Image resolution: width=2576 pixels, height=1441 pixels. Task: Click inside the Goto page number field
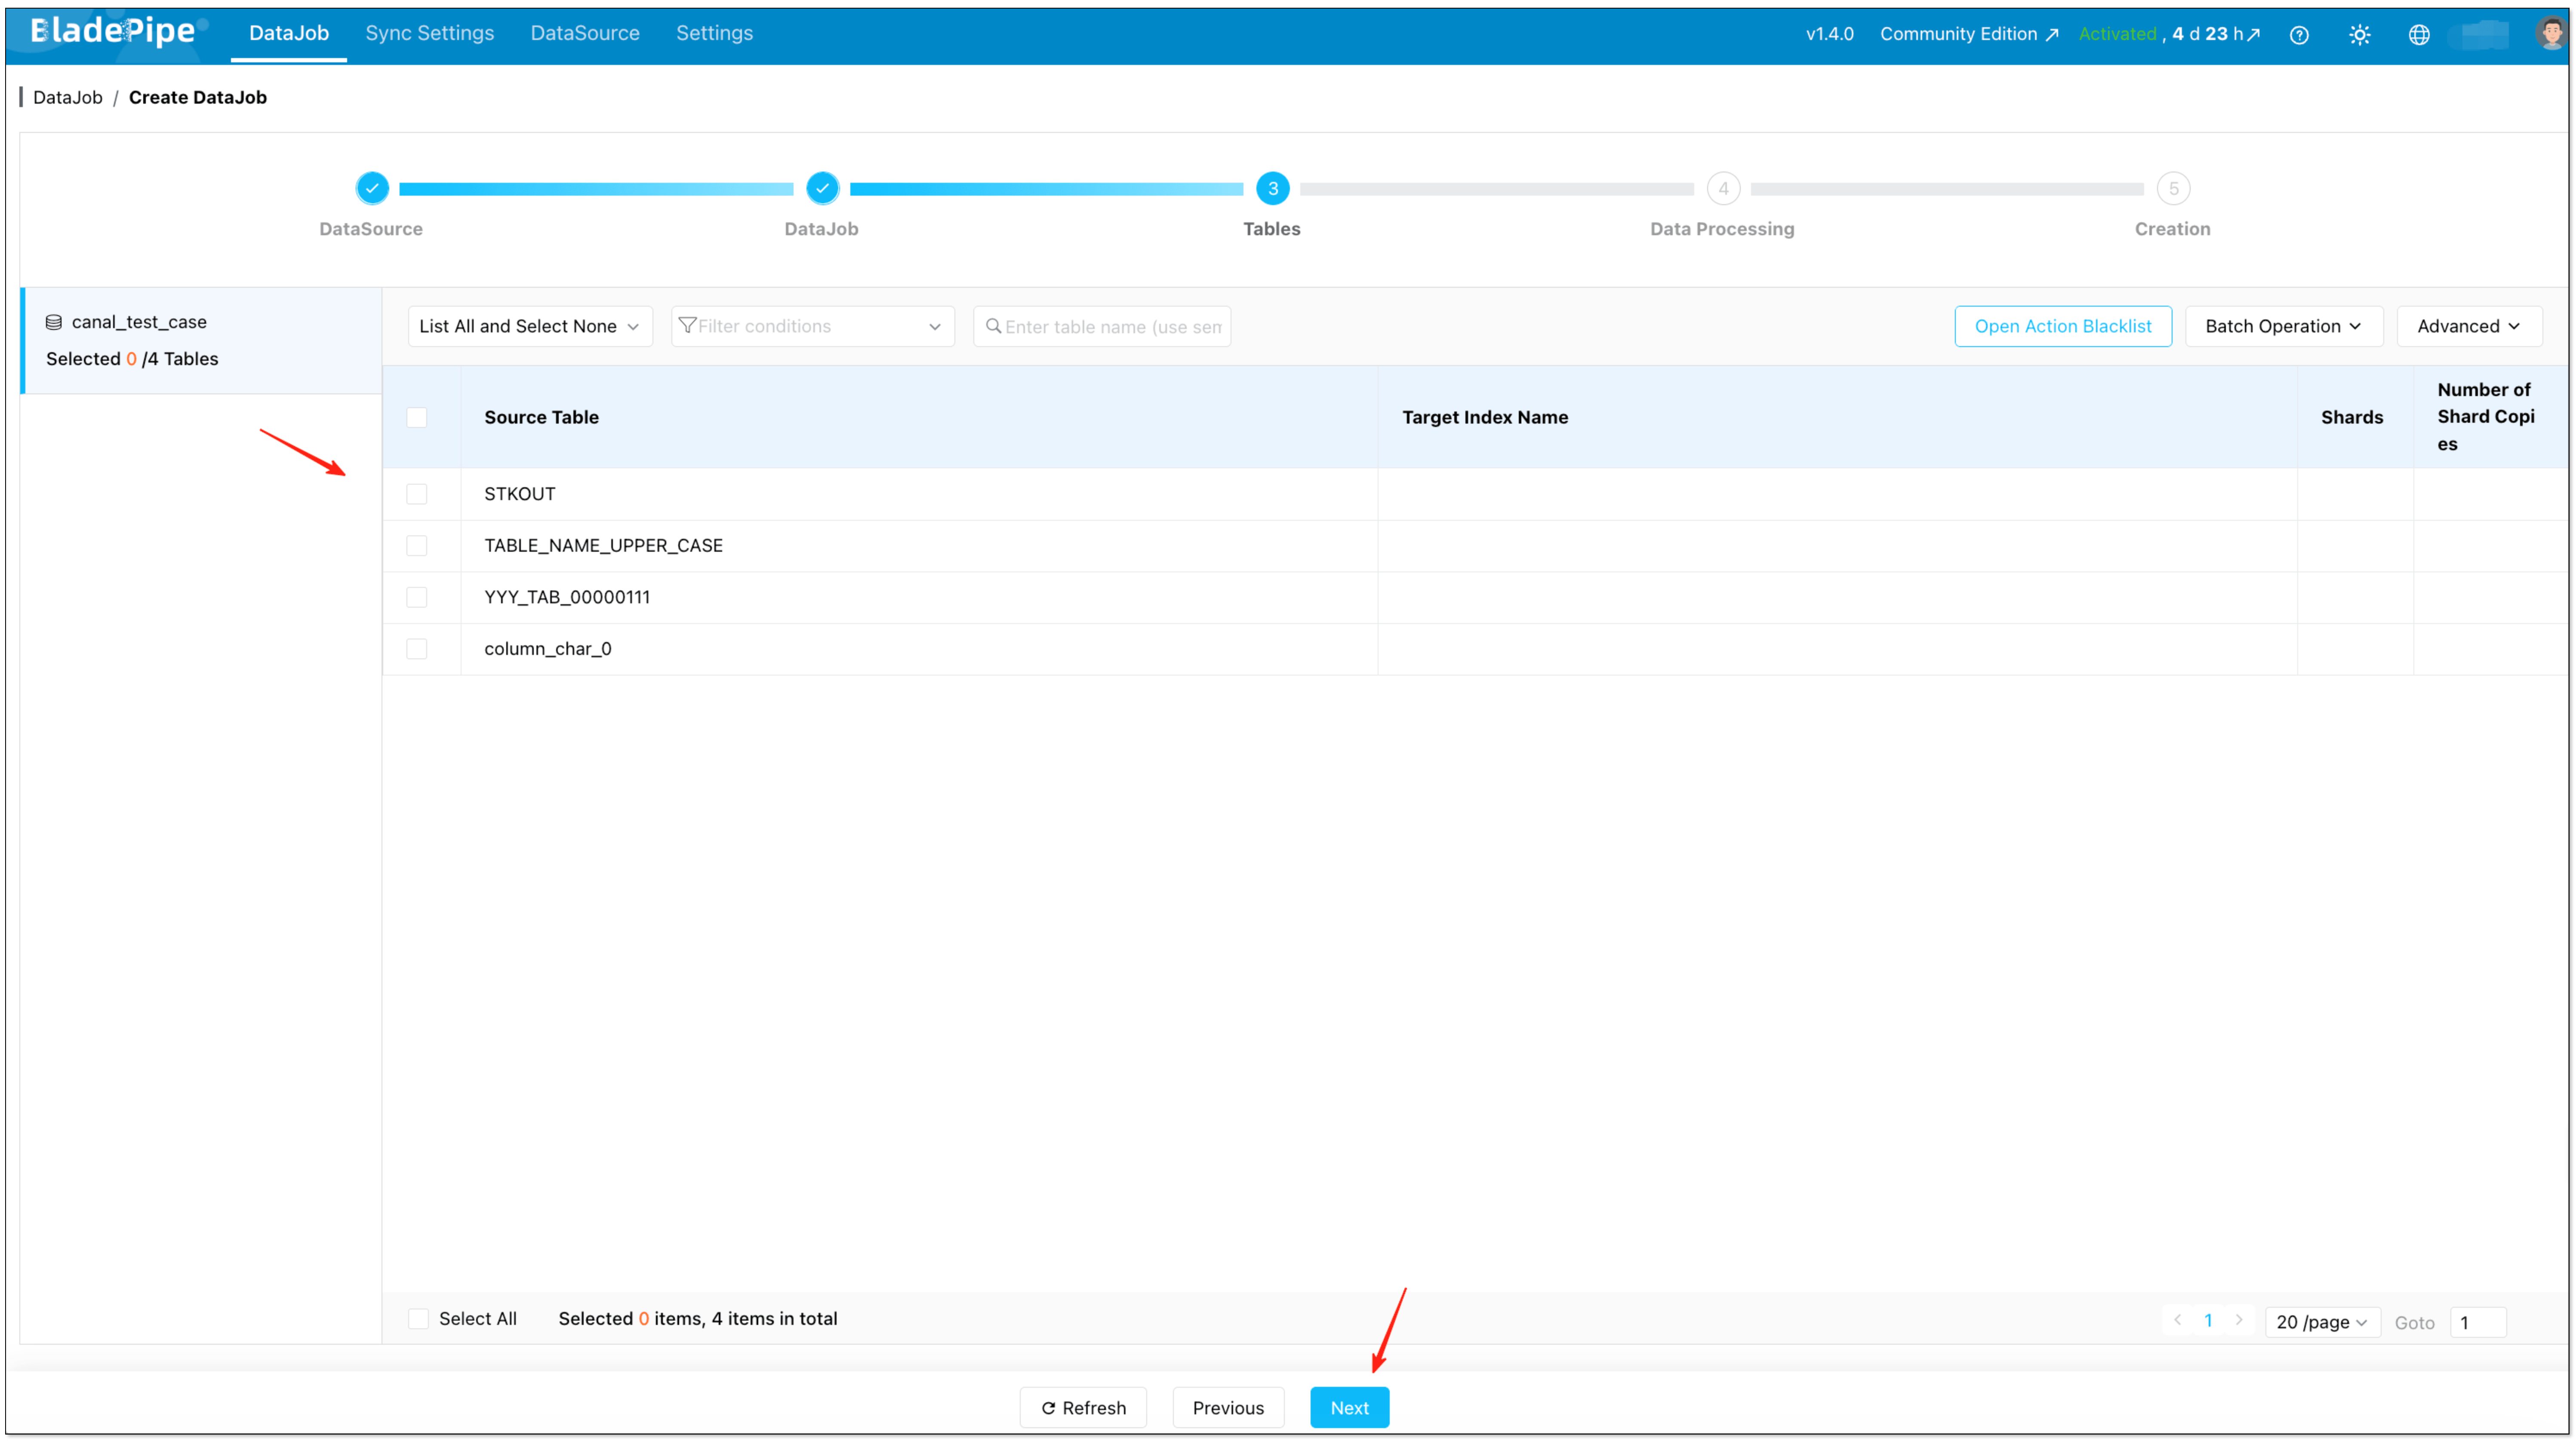[x=2478, y=1321]
